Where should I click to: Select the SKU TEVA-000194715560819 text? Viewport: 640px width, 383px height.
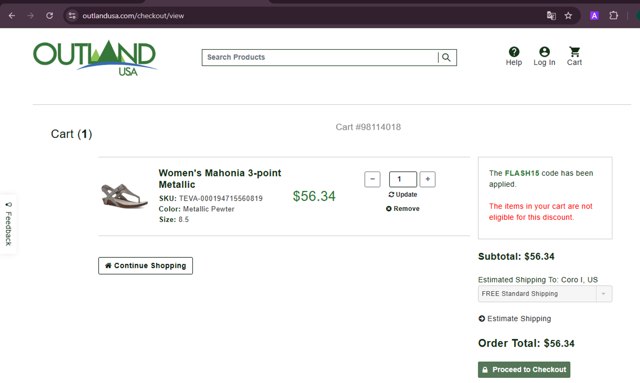211,198
